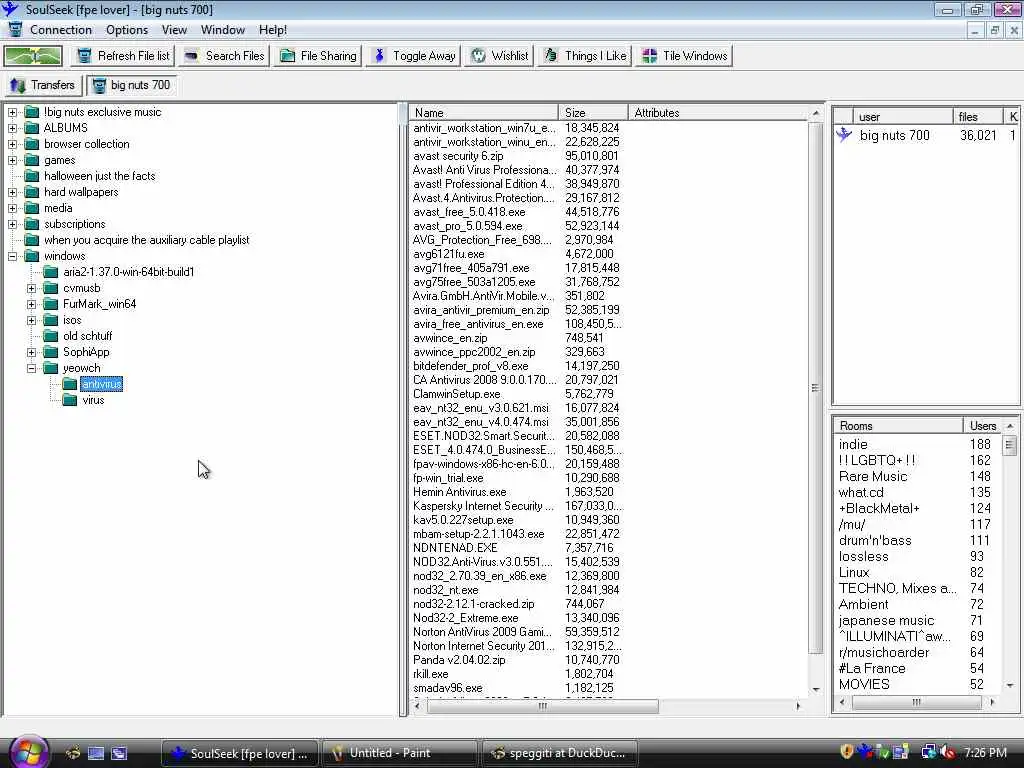Viewport: 1024px width, 768px height.
Task: Select the big nuts 700 tab
Action: coord(132,85)
